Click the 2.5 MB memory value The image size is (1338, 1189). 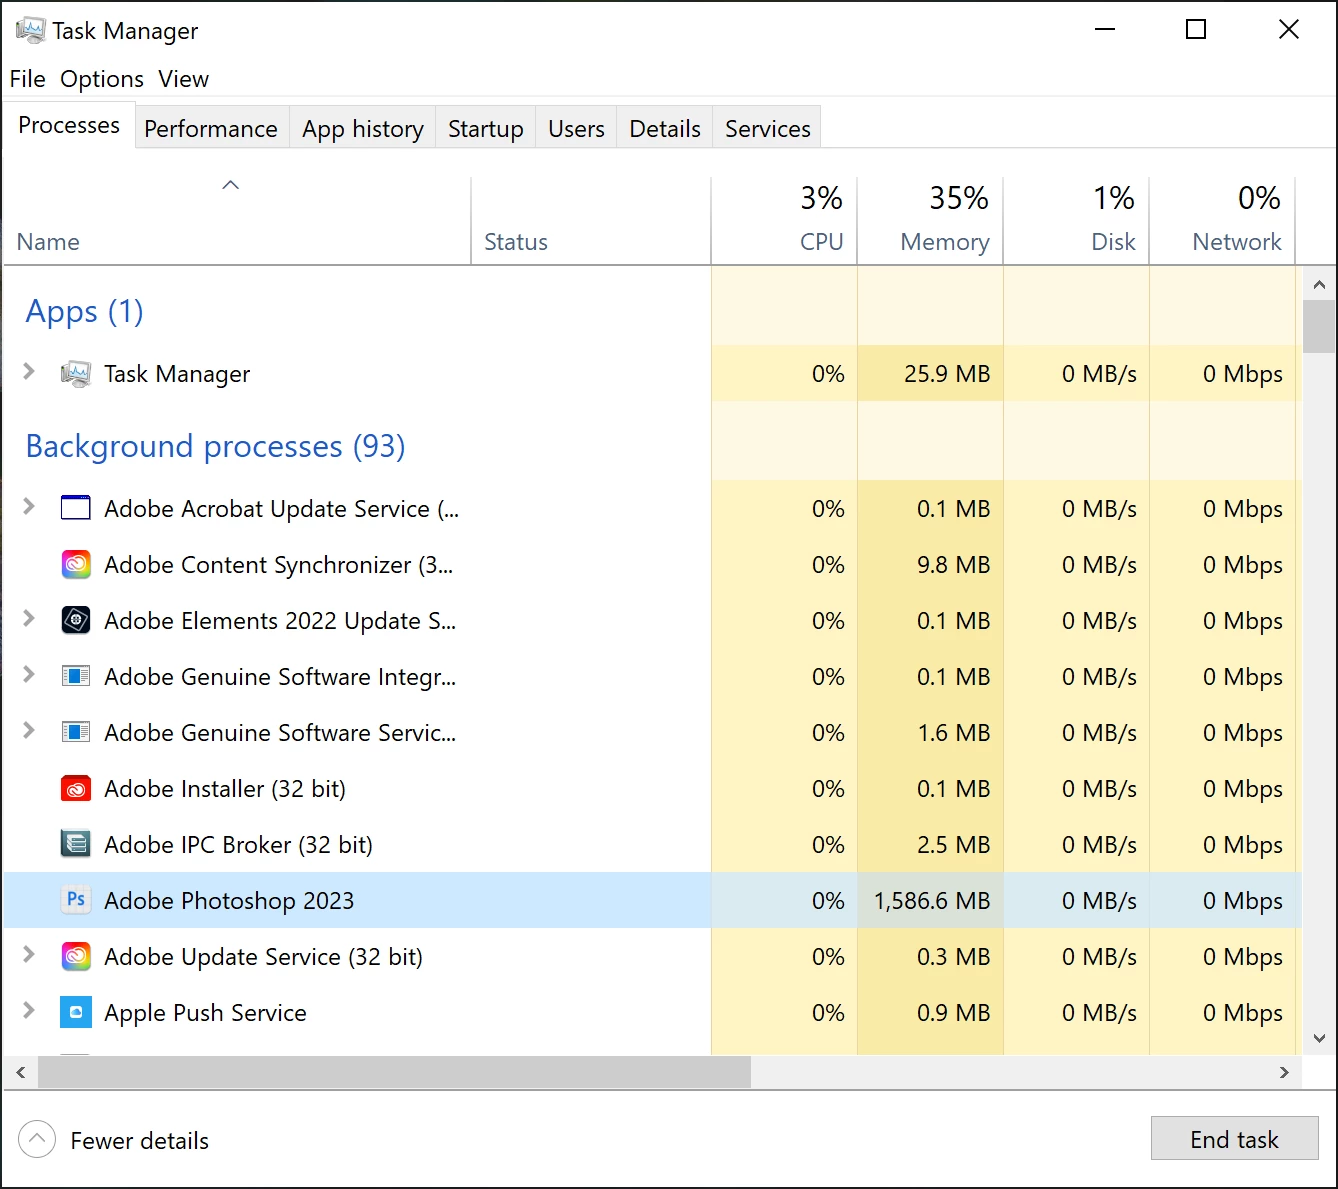pos(953,845)
